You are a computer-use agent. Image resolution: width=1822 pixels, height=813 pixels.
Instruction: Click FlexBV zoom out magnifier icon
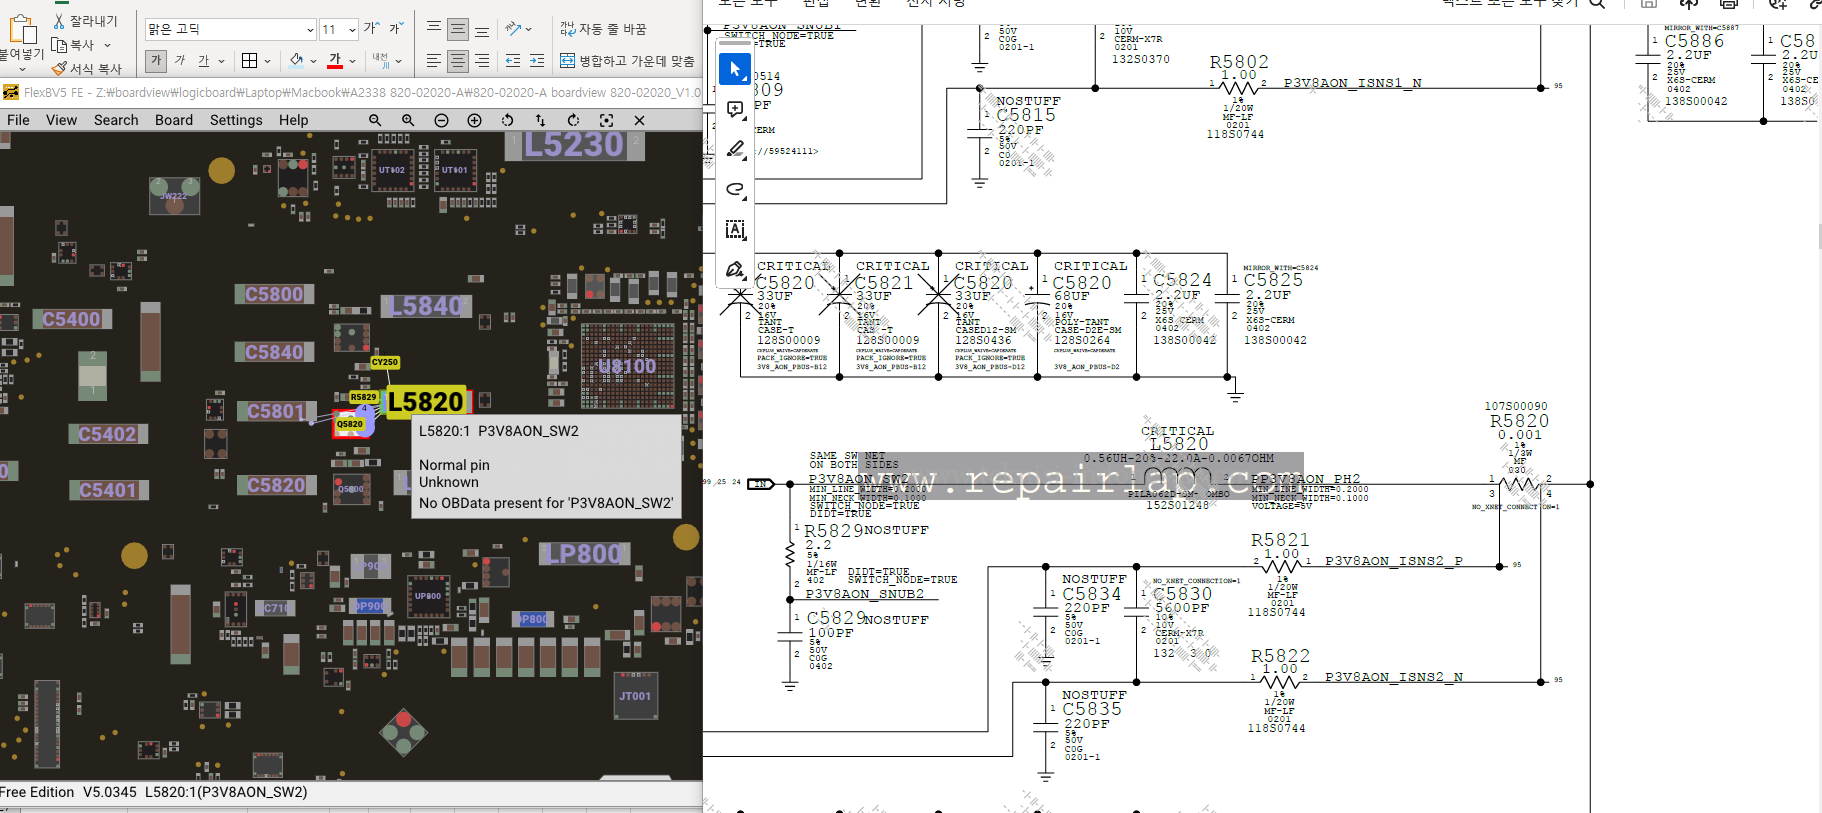coord(375,120)
